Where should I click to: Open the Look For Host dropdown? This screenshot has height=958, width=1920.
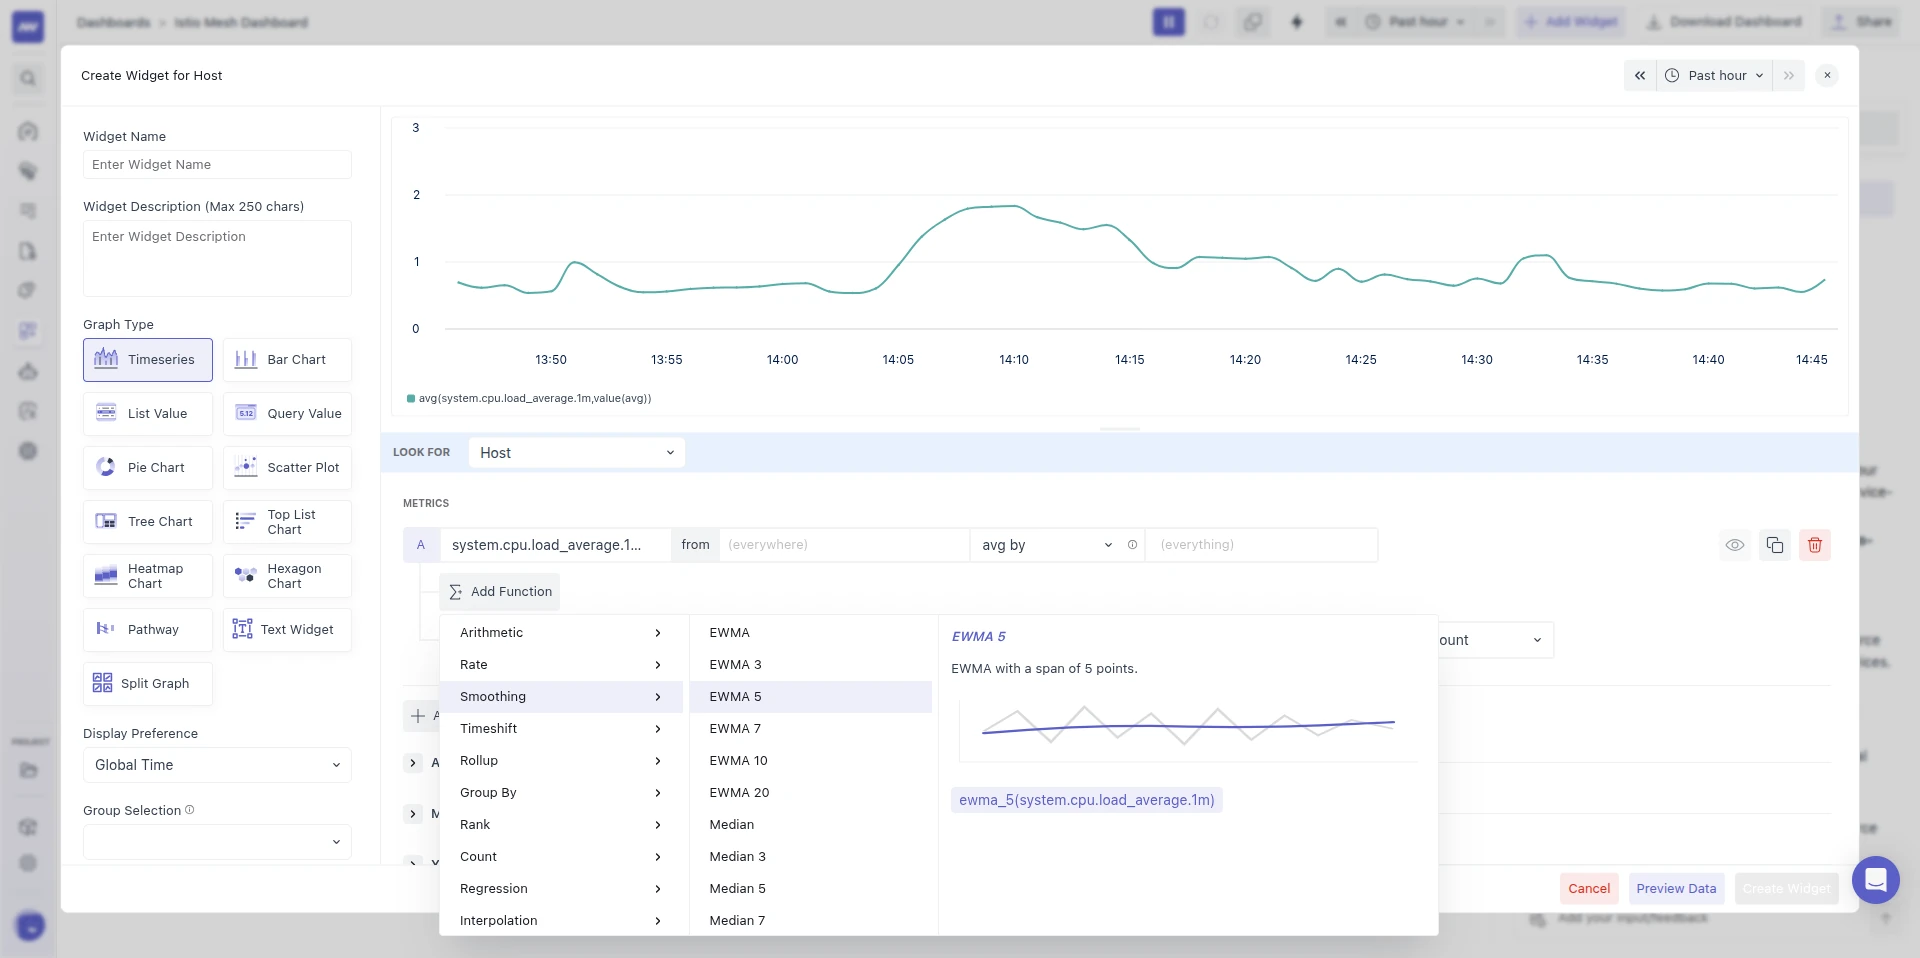point(577,453)
